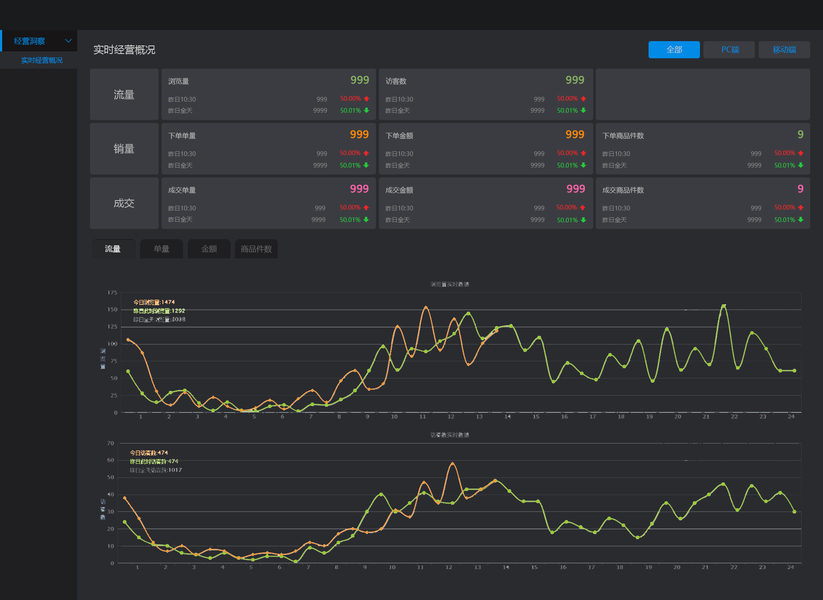Click the 50.01% value in 访客数 card

(x=567, y=110)
